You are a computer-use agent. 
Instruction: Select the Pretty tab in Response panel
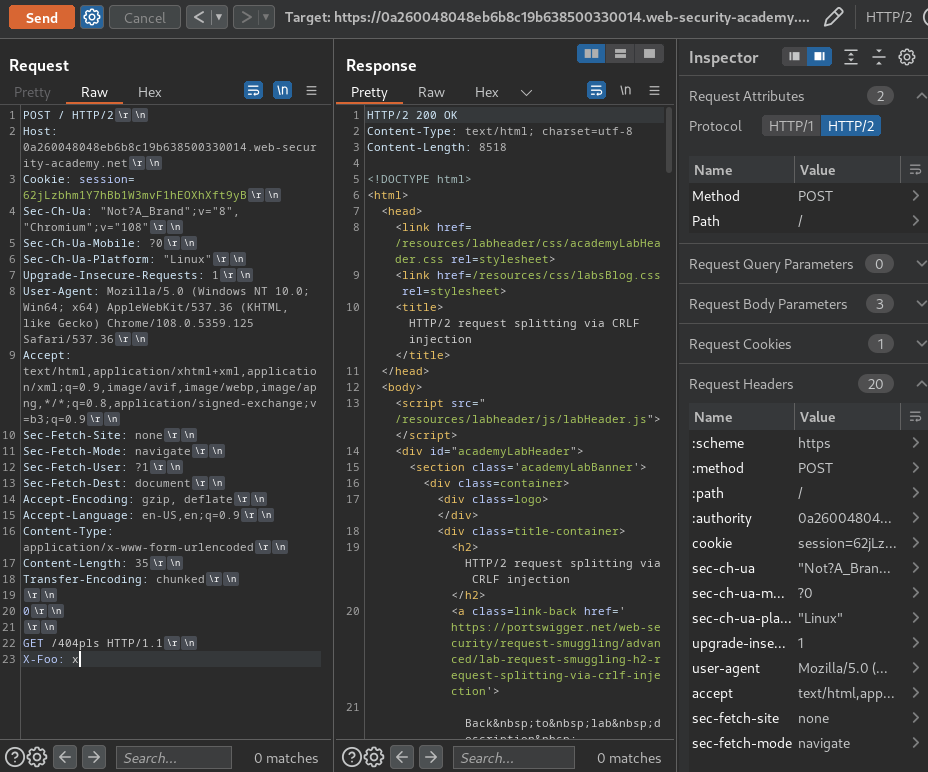click(369, 92)
